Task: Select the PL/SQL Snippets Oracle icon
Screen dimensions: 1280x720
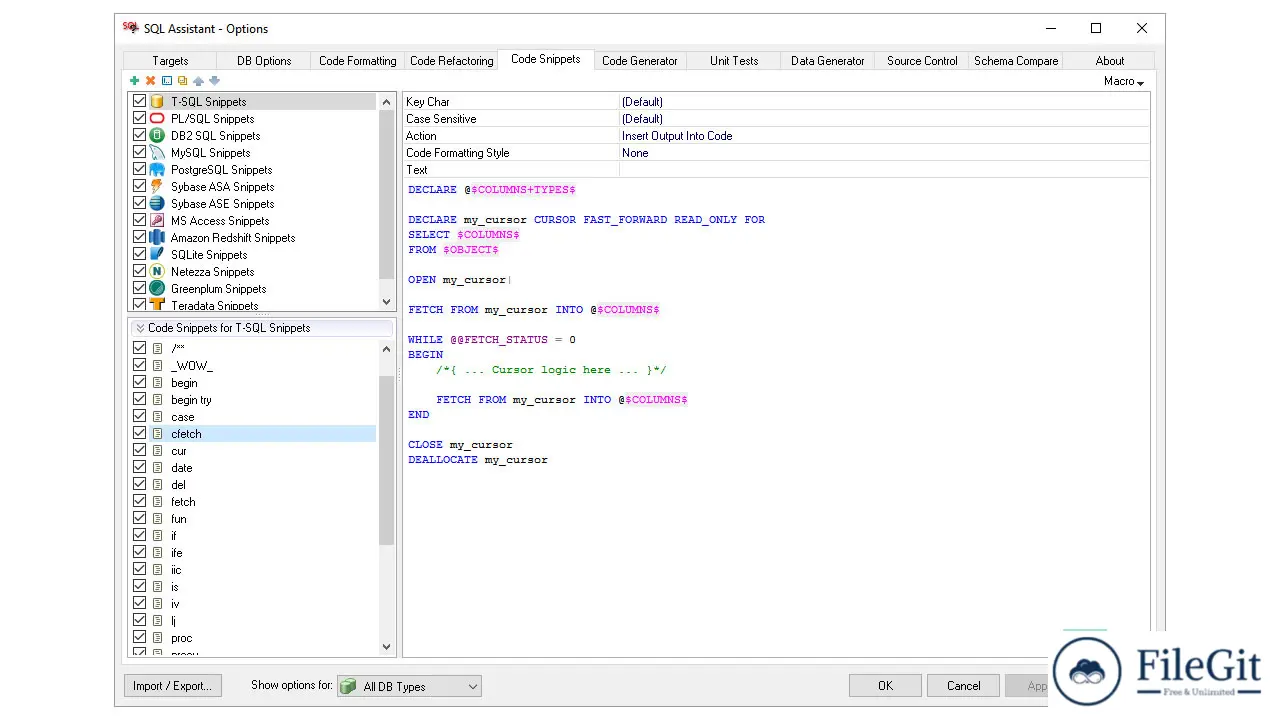Action: (157, 119)
